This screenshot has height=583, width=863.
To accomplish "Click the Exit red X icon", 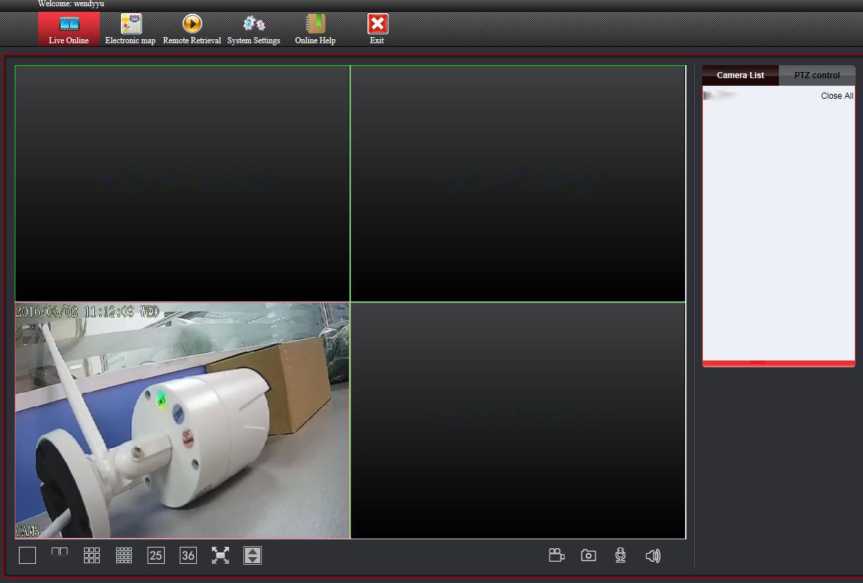I will point(377,25).
